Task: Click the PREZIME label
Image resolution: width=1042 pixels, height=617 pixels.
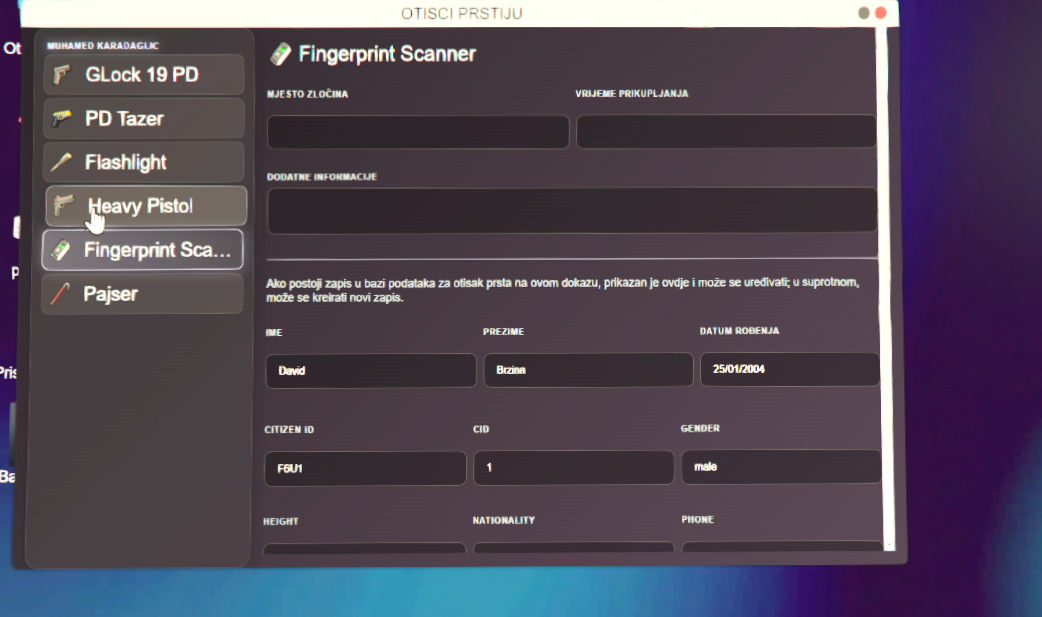Action: [x=503, y=331]
